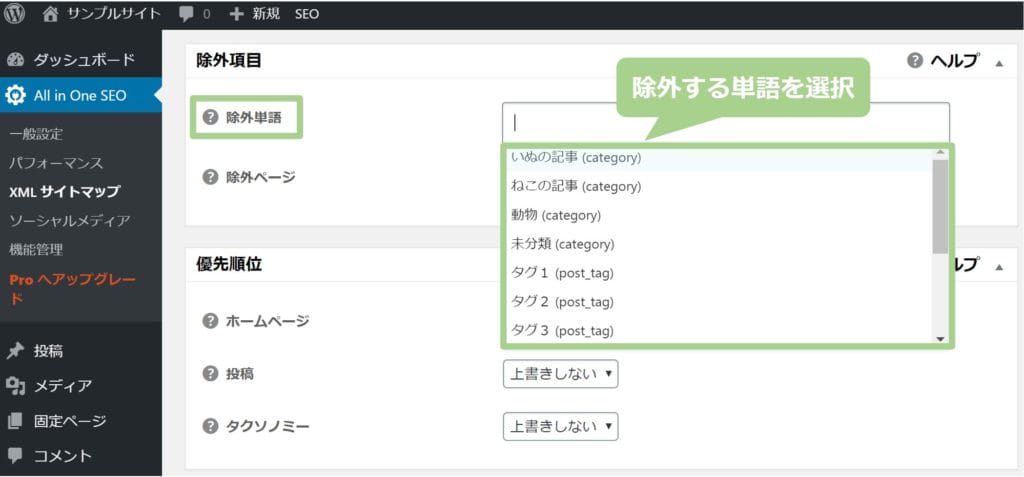Open the 固定ページ sidebar menu

point(81,421)
